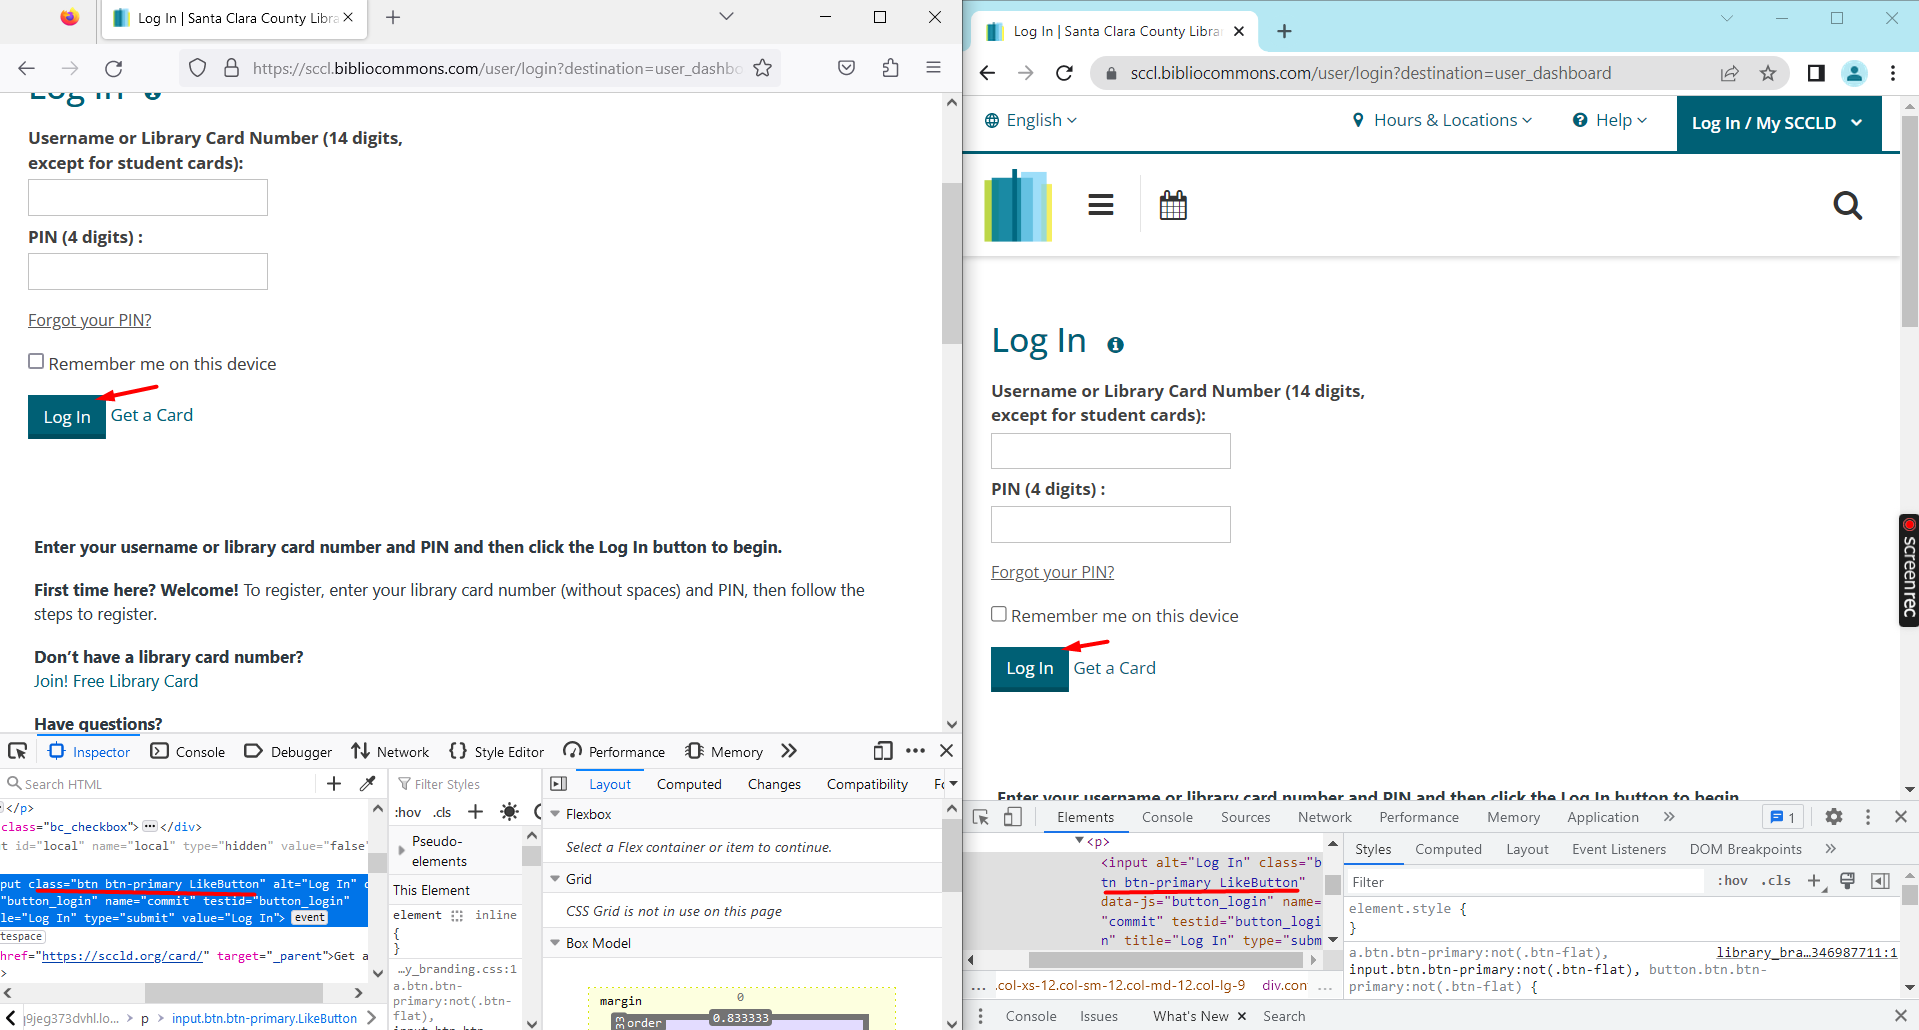
Task: Check "Remember me on this device" in Firefox
Action: pyautogui.click(x=36, y=360)
